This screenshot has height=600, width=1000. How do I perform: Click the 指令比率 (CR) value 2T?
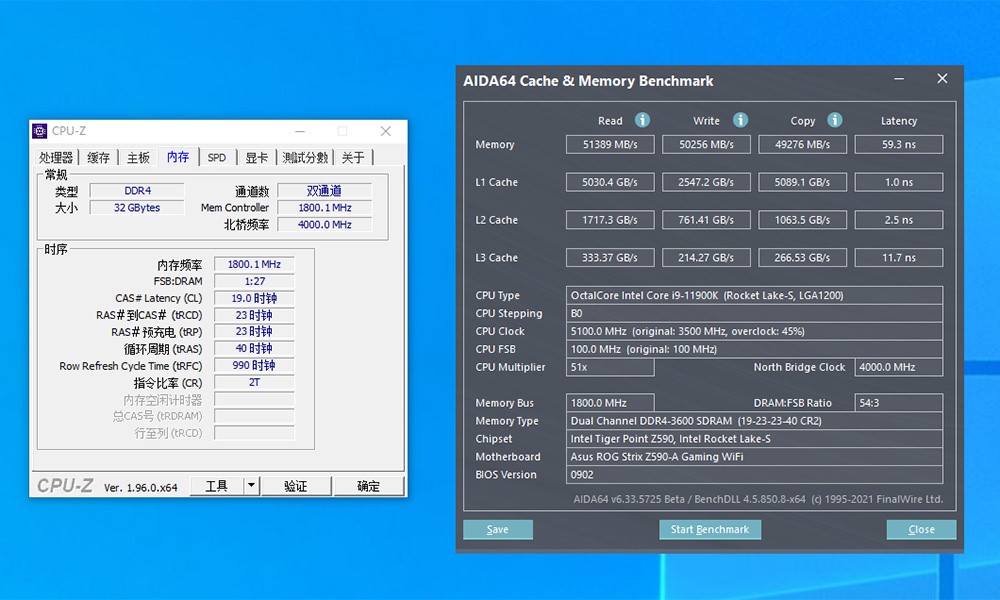[254, 383]
